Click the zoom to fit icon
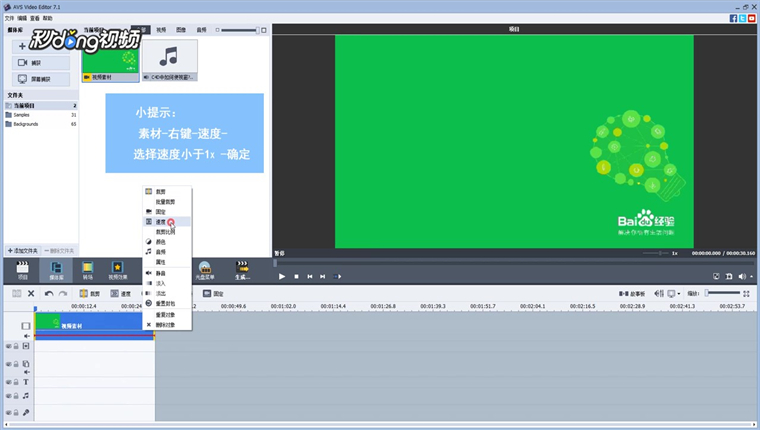 [x=746, y=293]
